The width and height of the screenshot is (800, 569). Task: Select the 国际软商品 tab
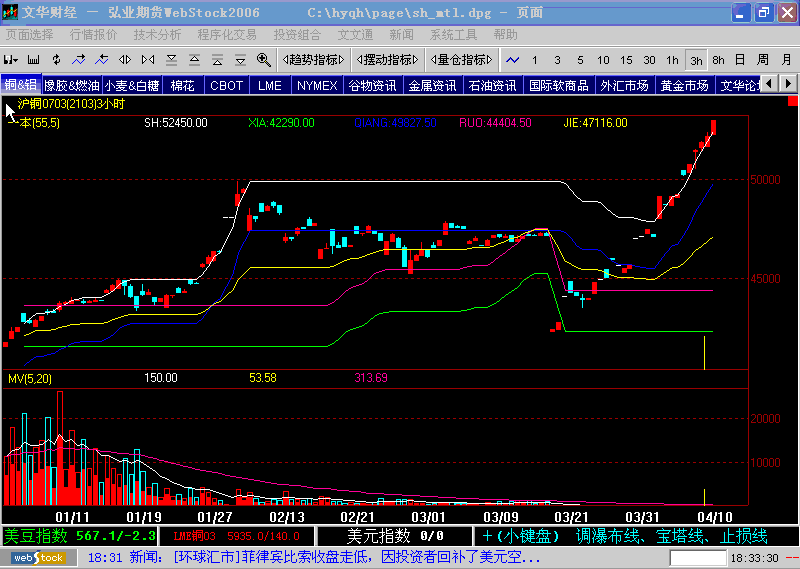click(x=559, y=85)
